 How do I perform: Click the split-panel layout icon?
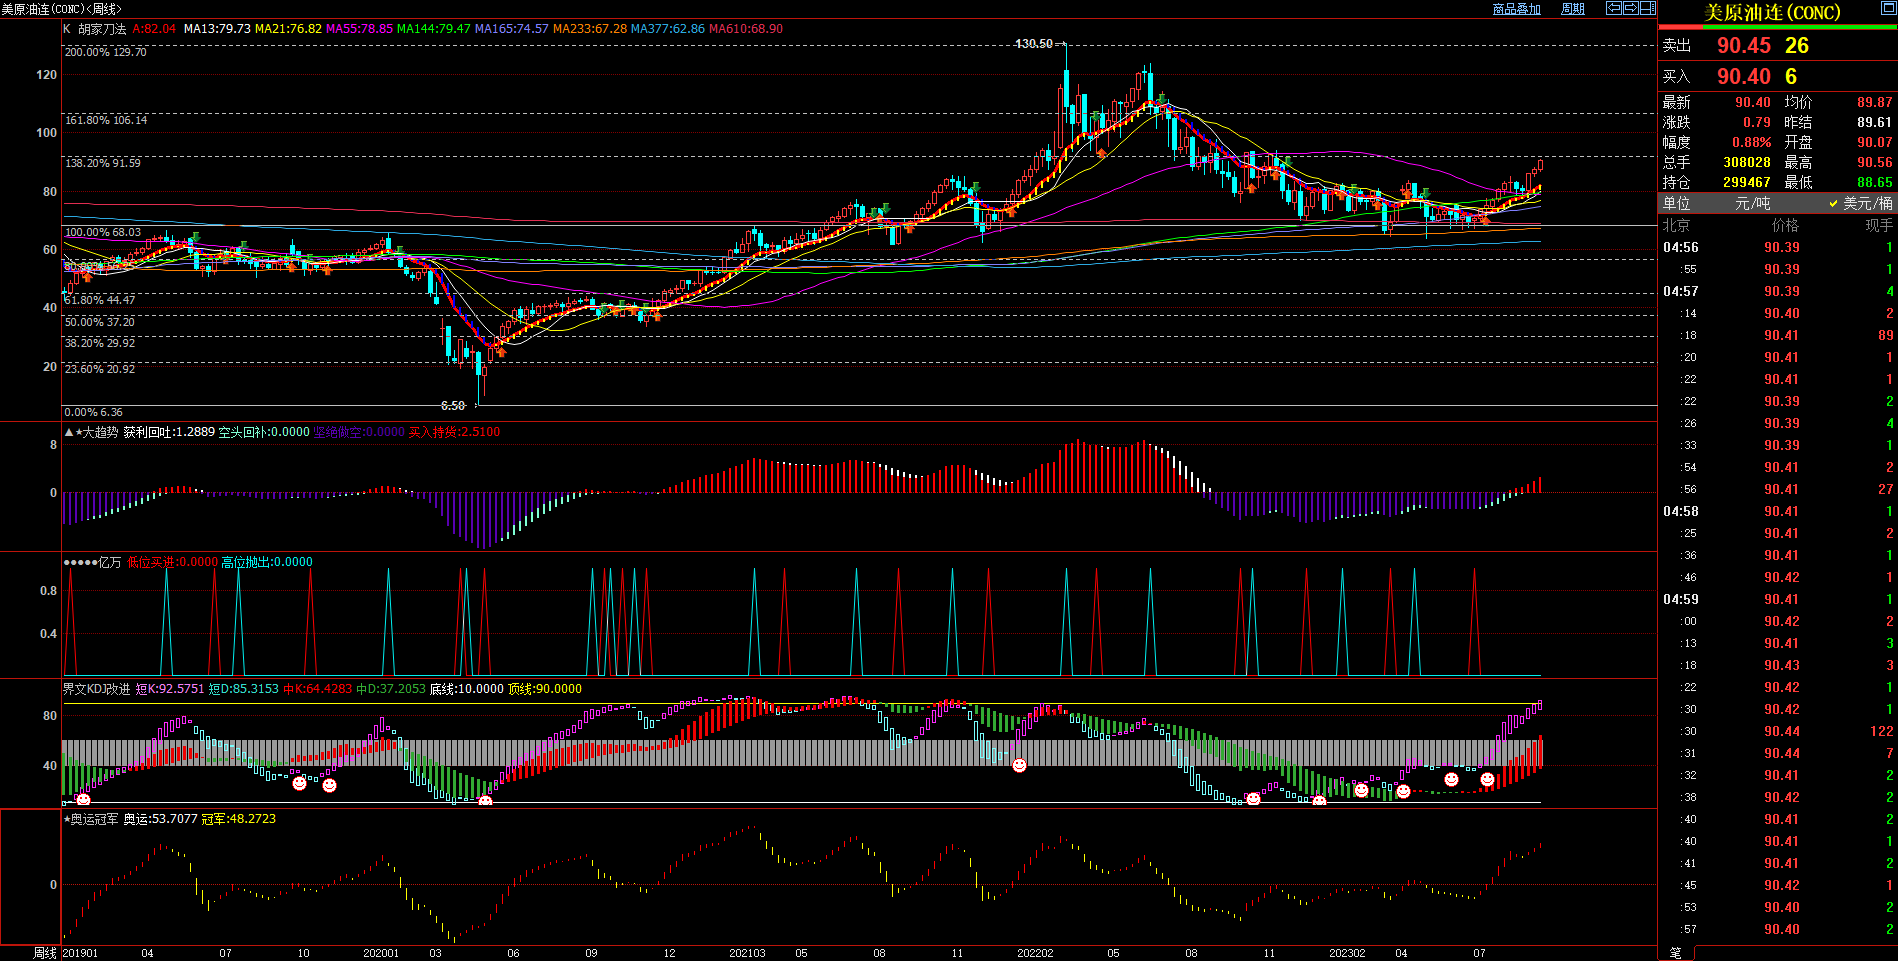coord(1647,8)
